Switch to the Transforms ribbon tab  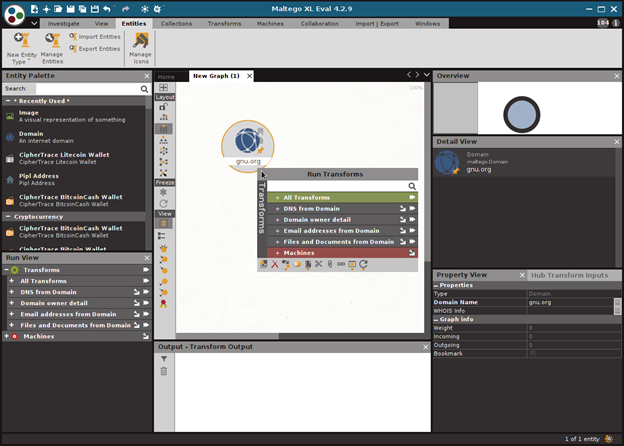click(224, 23)
